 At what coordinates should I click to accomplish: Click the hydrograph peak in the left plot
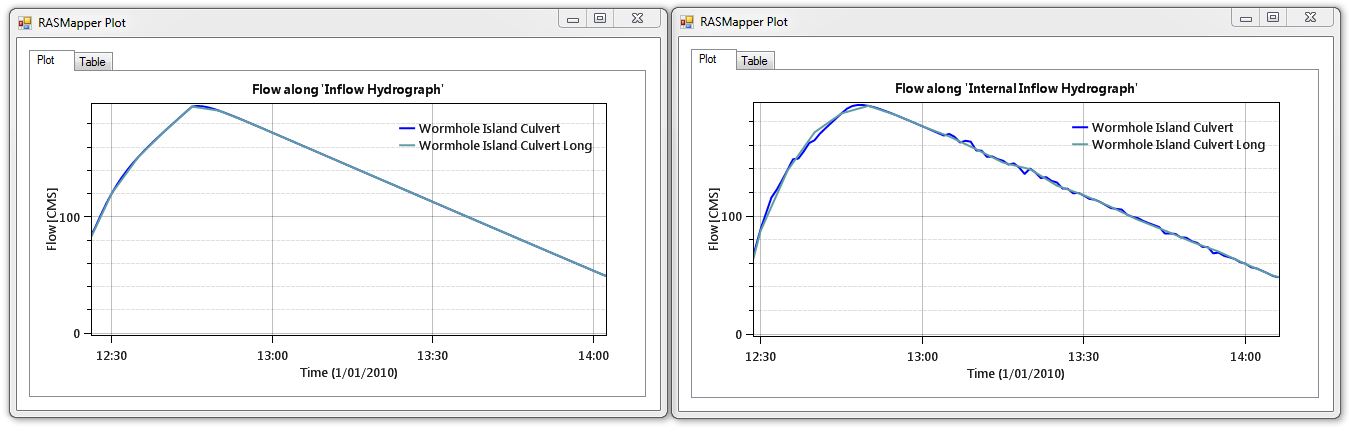(196, 106)
